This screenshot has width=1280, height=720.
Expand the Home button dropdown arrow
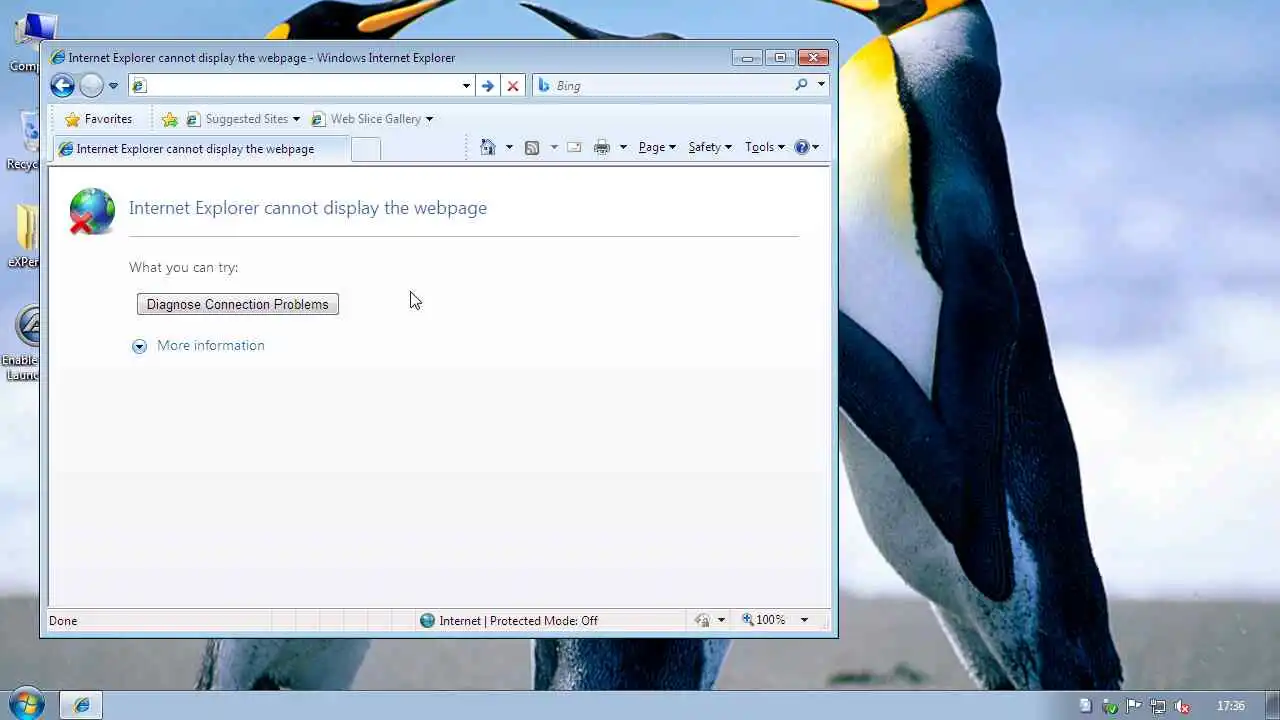tap(509, 147)
